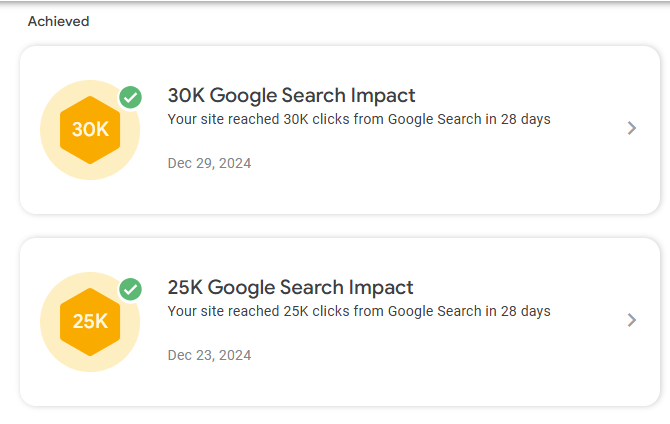Click pale yellow ring around 25K hexagon

tap(52, 342)
